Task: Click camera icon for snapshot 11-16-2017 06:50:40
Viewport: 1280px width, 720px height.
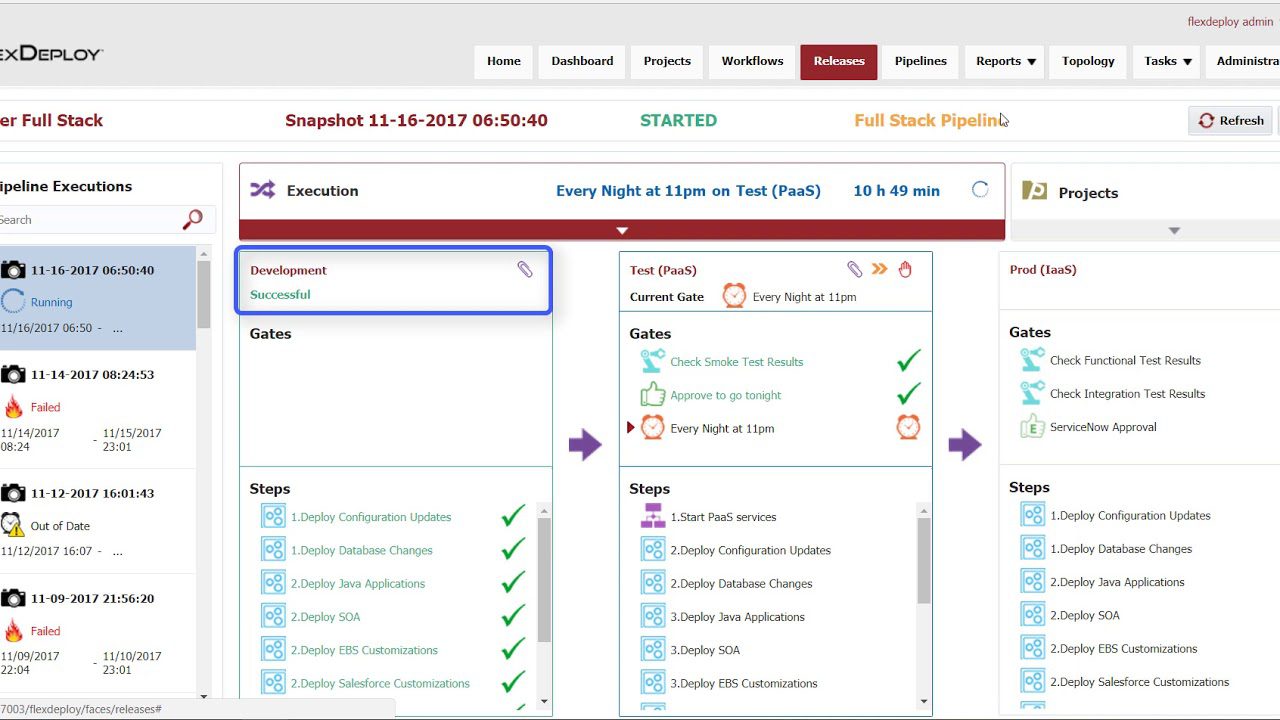Action: (13, 270)
